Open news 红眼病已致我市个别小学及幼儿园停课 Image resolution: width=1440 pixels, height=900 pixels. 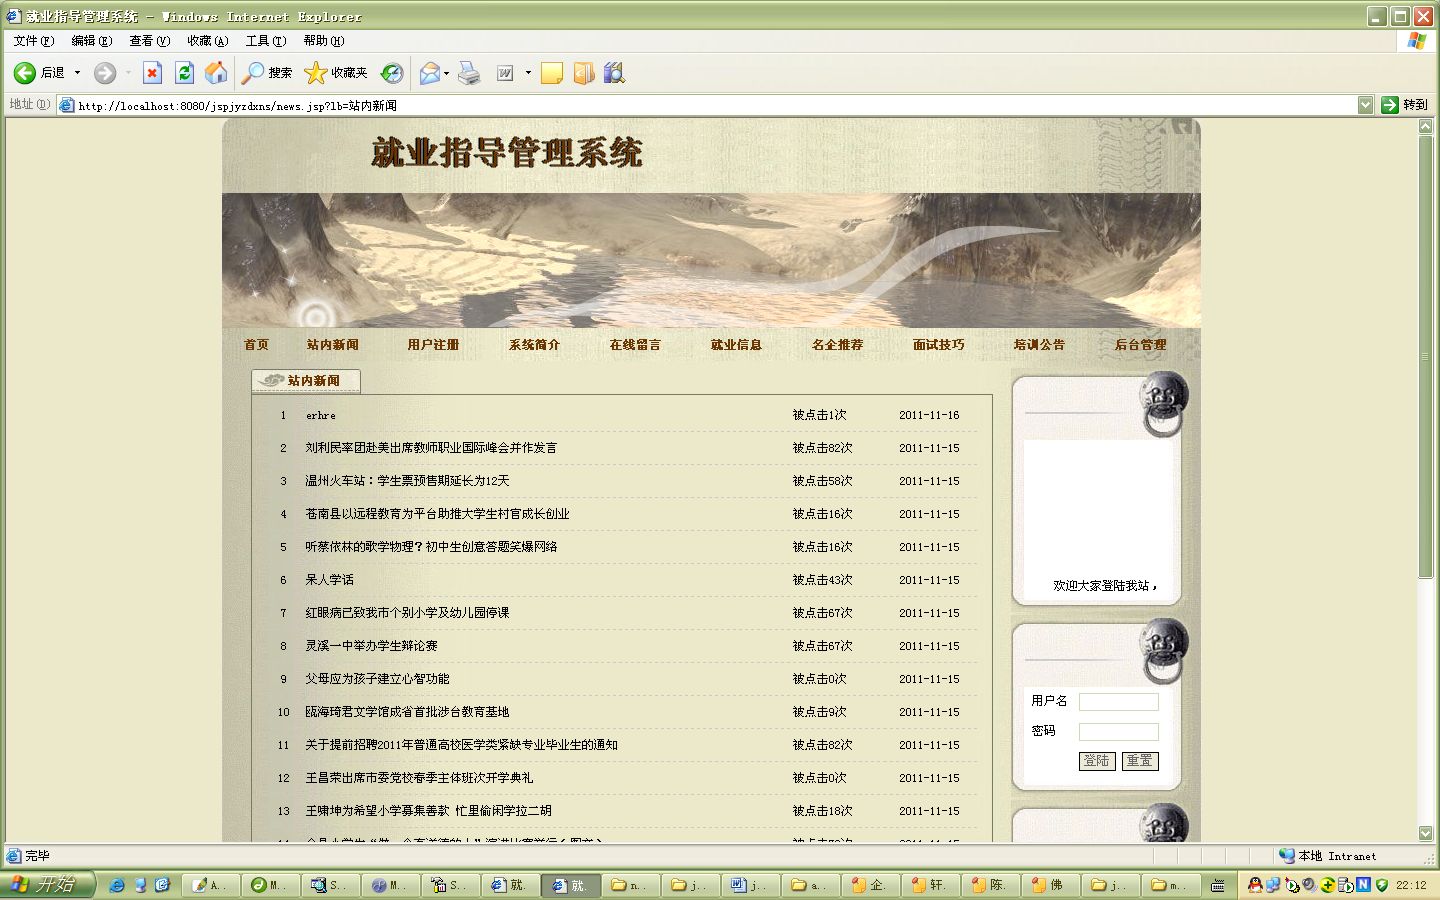coord(407,613)
